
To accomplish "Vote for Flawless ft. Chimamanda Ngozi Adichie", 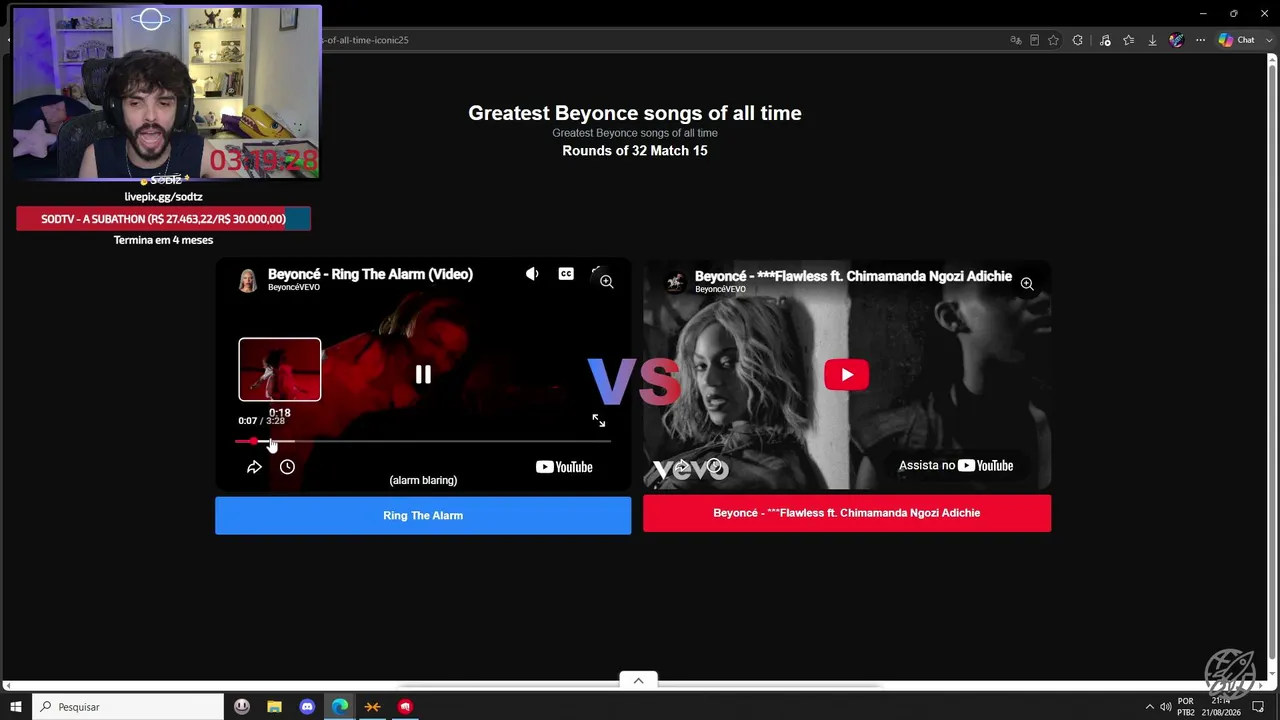I will [x=847, y=513].
